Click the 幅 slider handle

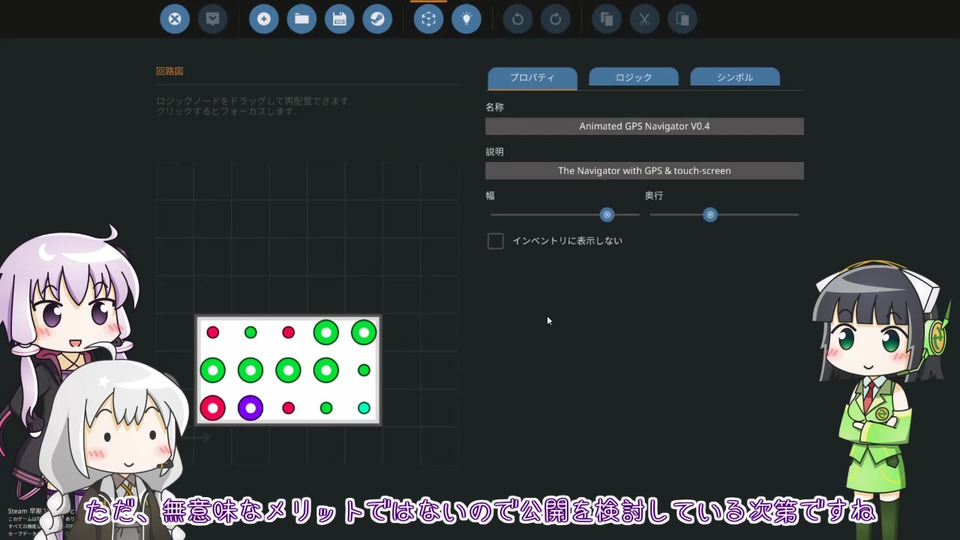coord(607,215)
